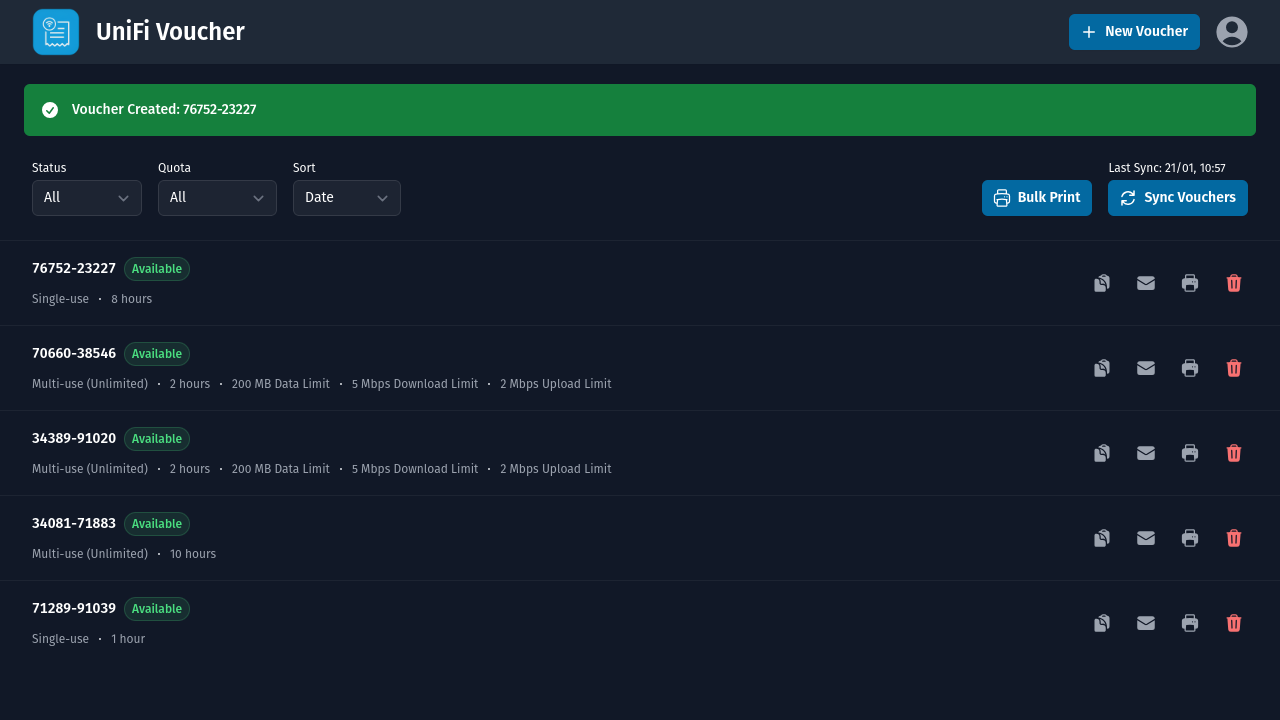Screen dimensions: 1280x720
Task: Start Bulk Print of vouchers
Action: pos(1037,197)
